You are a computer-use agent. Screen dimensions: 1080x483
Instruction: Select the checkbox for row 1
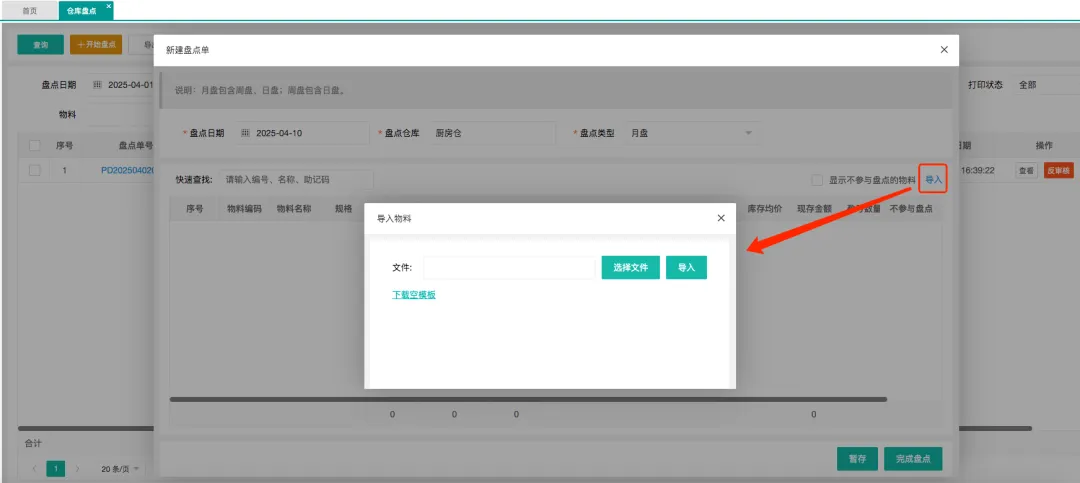pos(35,170)
